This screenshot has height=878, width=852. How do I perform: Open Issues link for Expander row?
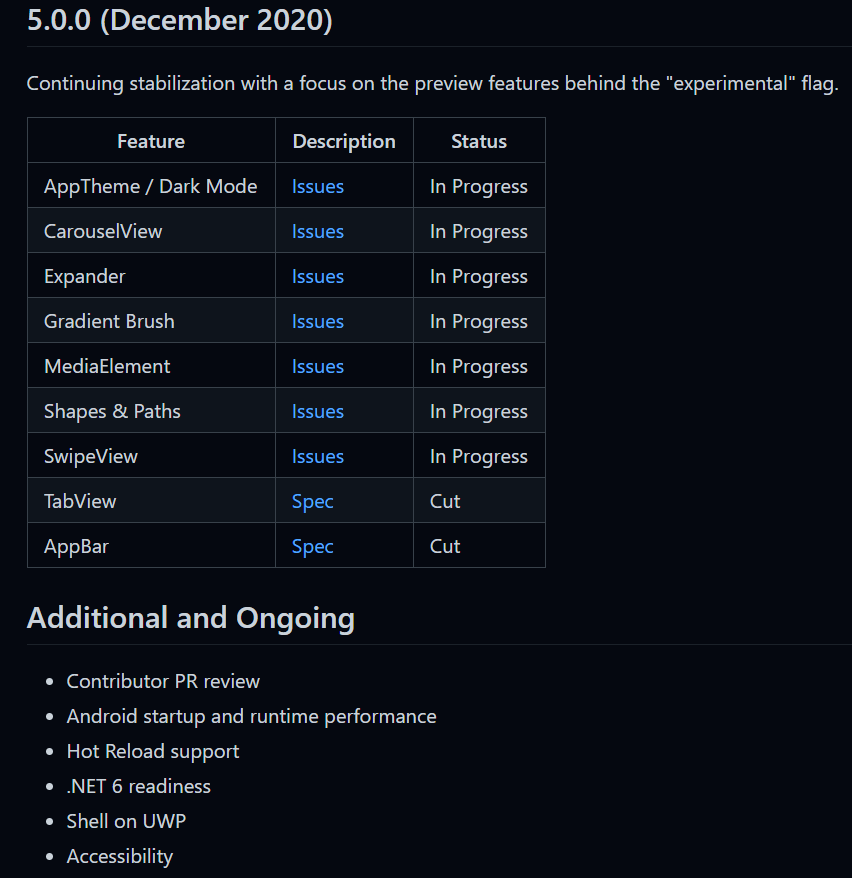[317, 276]
